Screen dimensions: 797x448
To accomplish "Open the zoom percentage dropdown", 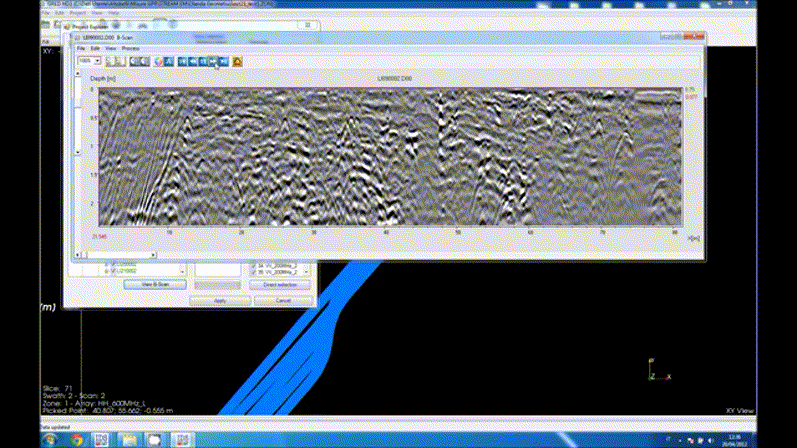I will (x=97, y=61).
